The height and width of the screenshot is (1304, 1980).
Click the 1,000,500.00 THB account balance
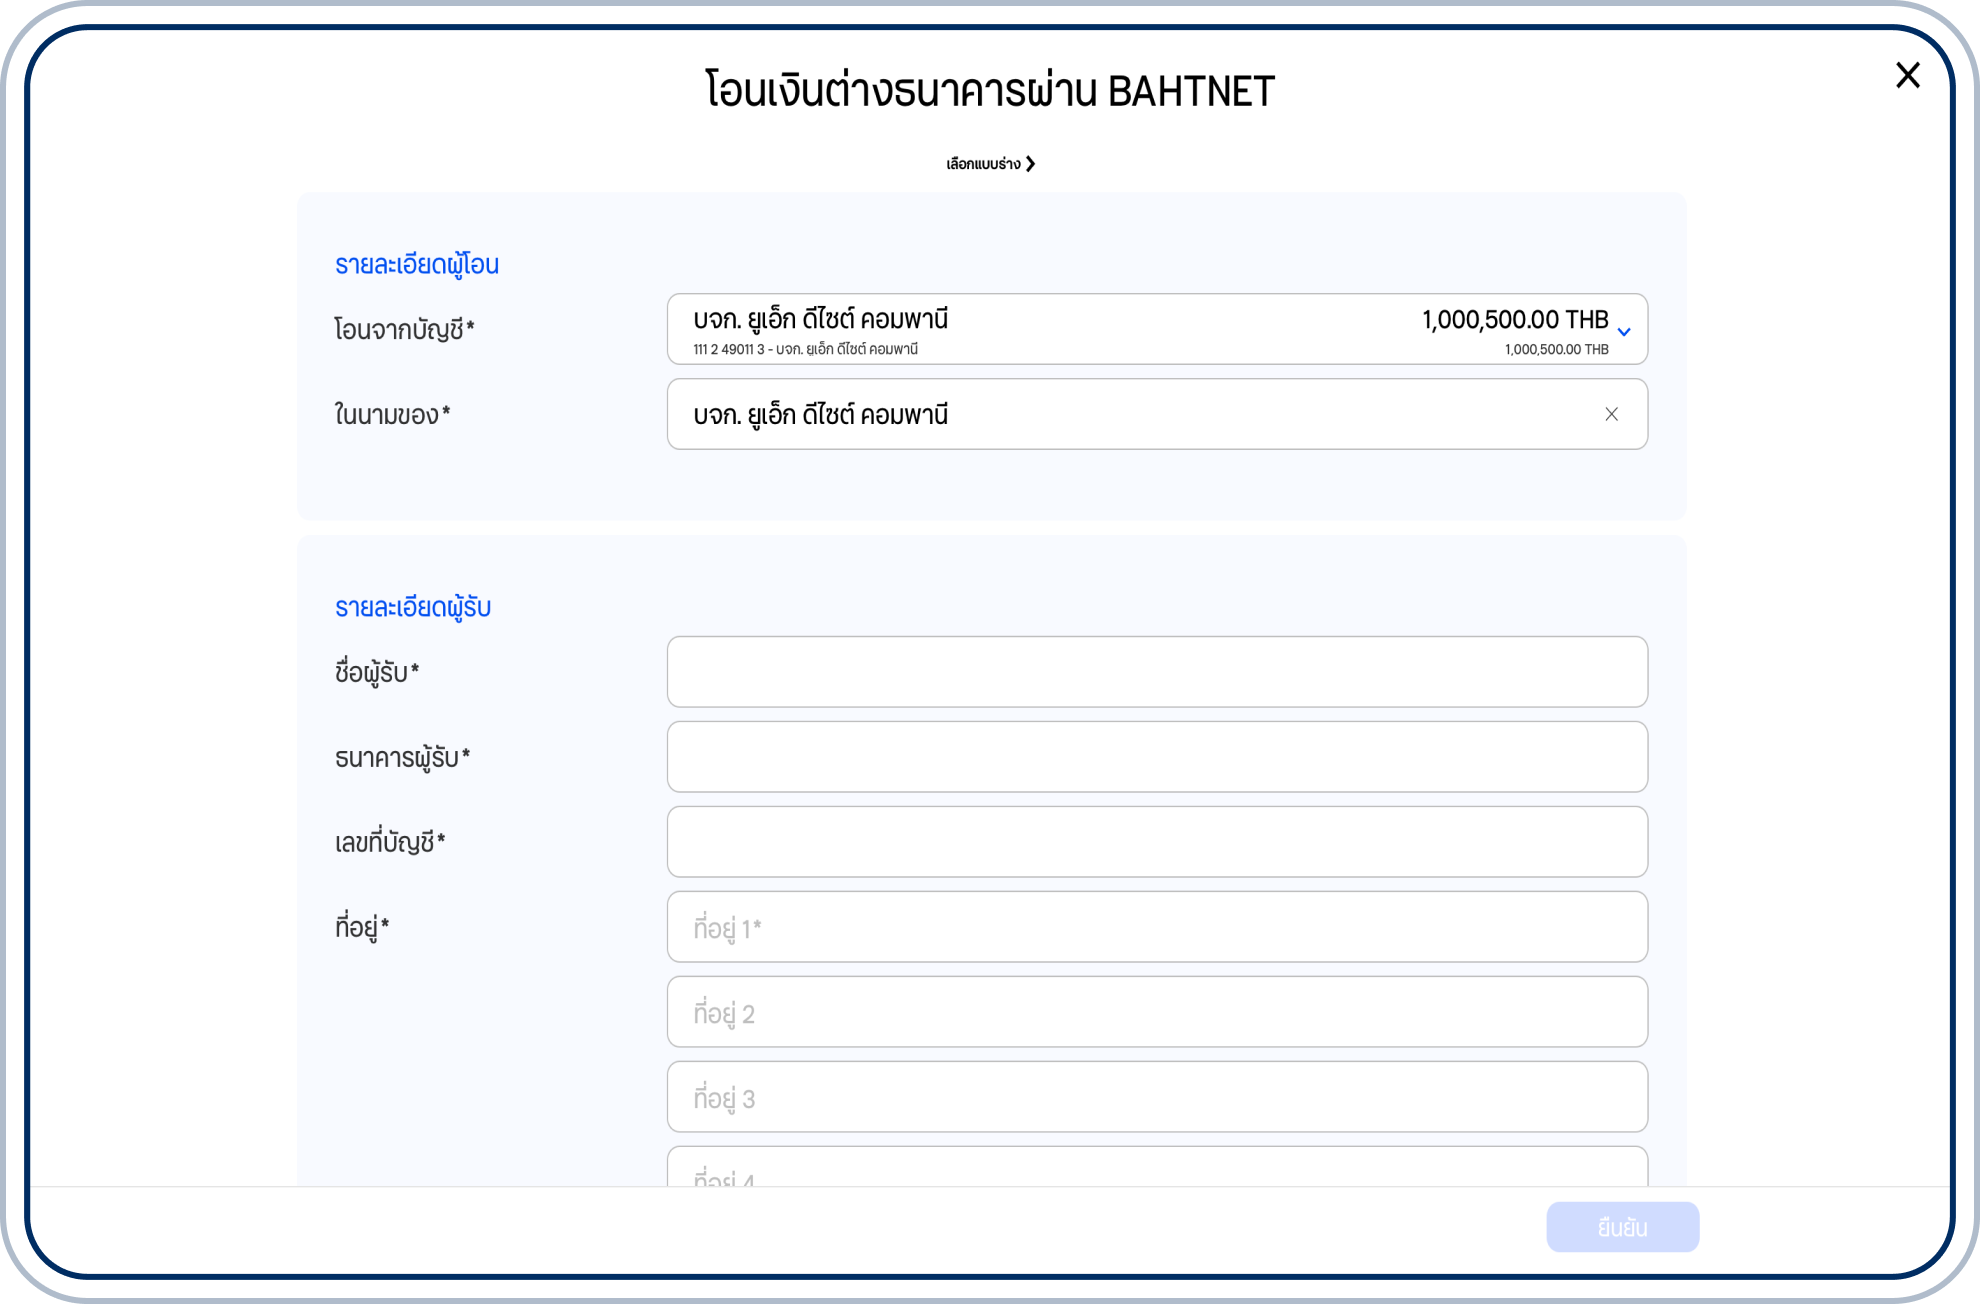point(1514,320)
